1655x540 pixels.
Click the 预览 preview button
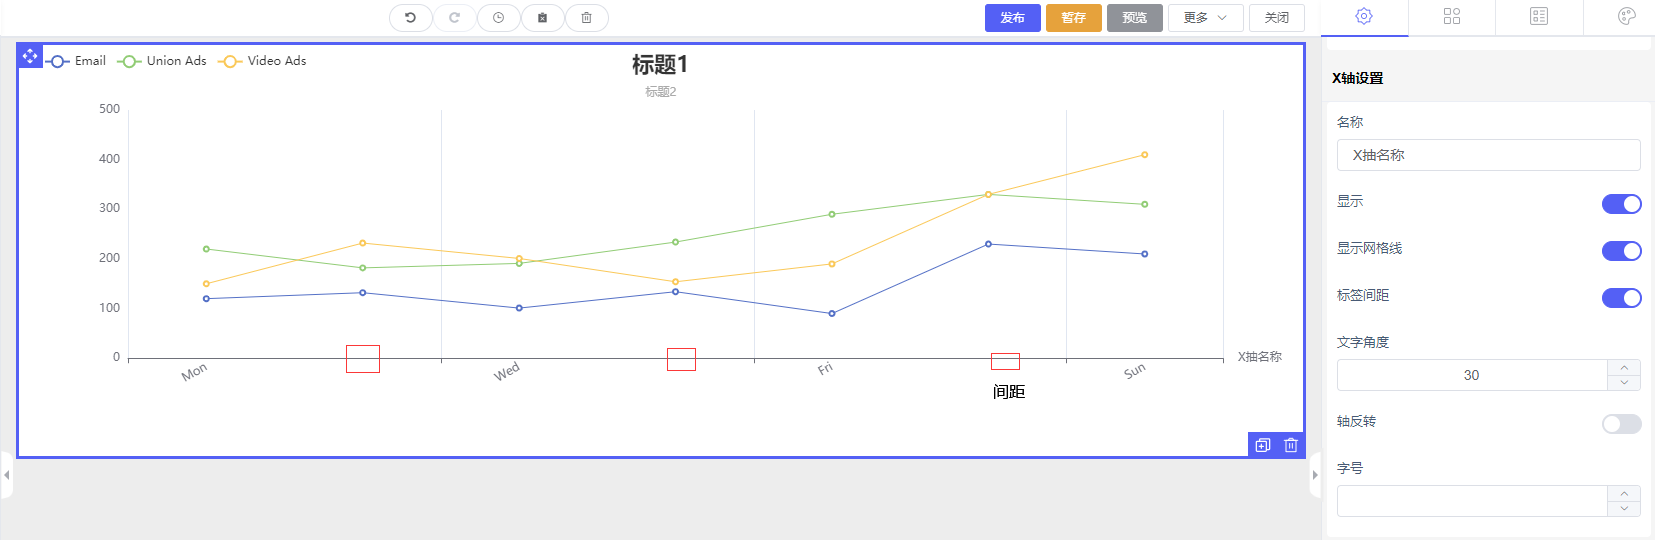[x=1134, y=18]
